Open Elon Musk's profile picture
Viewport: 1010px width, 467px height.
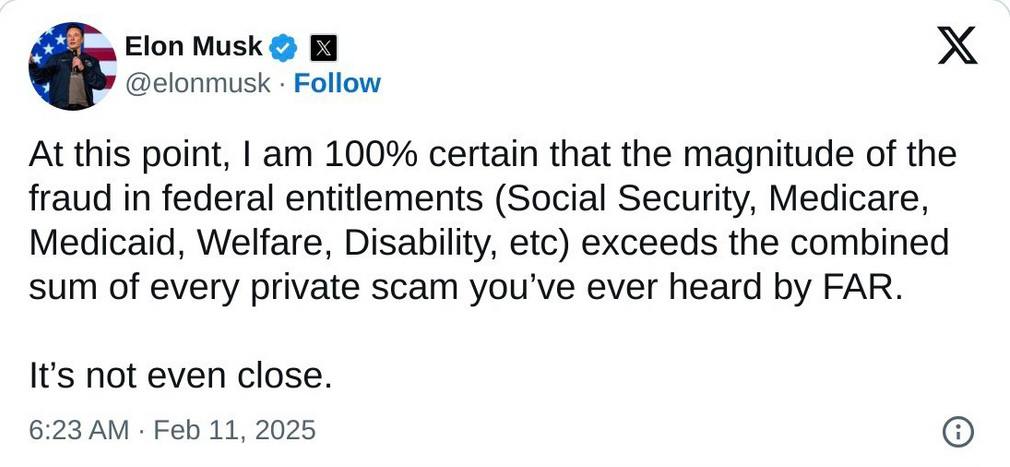tap(72, 63)
